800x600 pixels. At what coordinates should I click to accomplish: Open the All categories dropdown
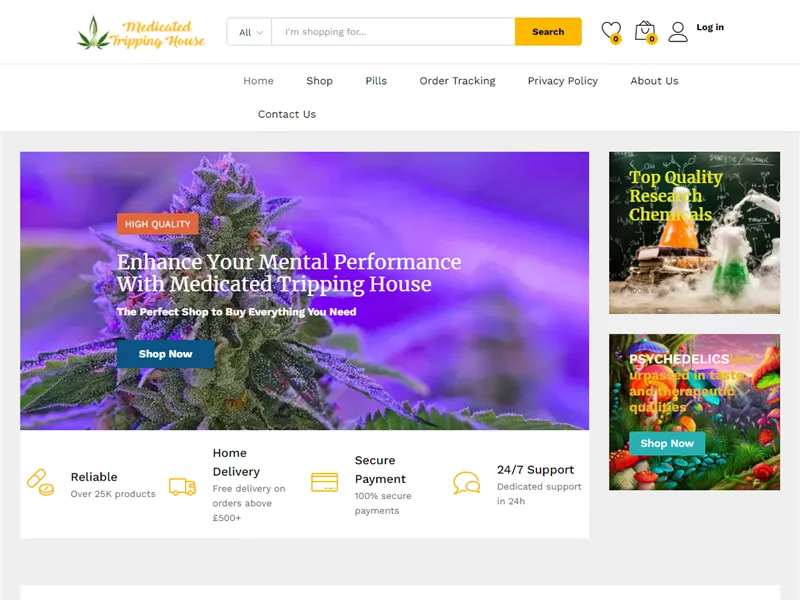click(248, 31)
